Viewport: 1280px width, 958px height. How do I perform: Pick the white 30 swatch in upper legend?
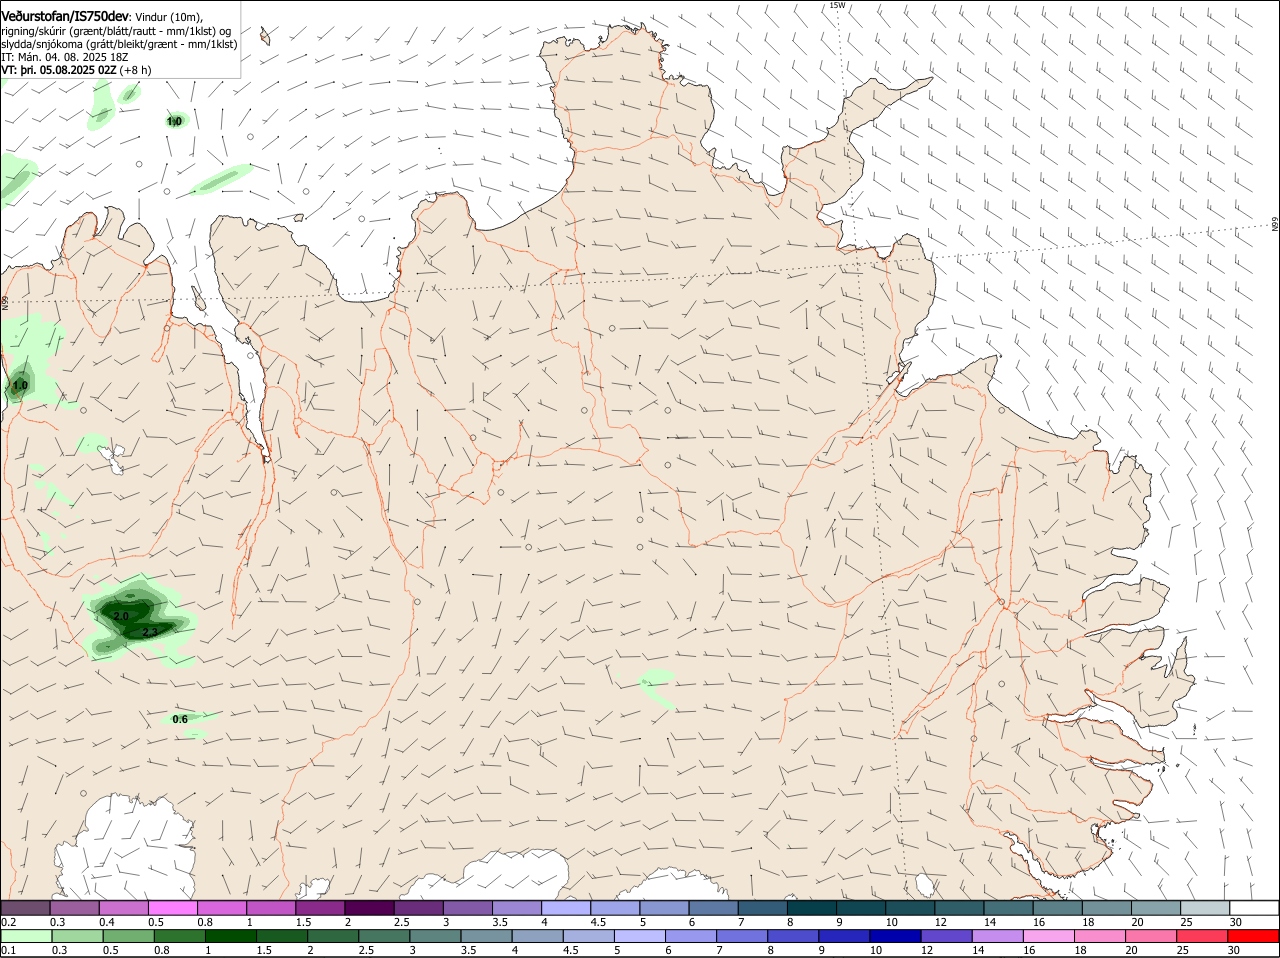1255,907
